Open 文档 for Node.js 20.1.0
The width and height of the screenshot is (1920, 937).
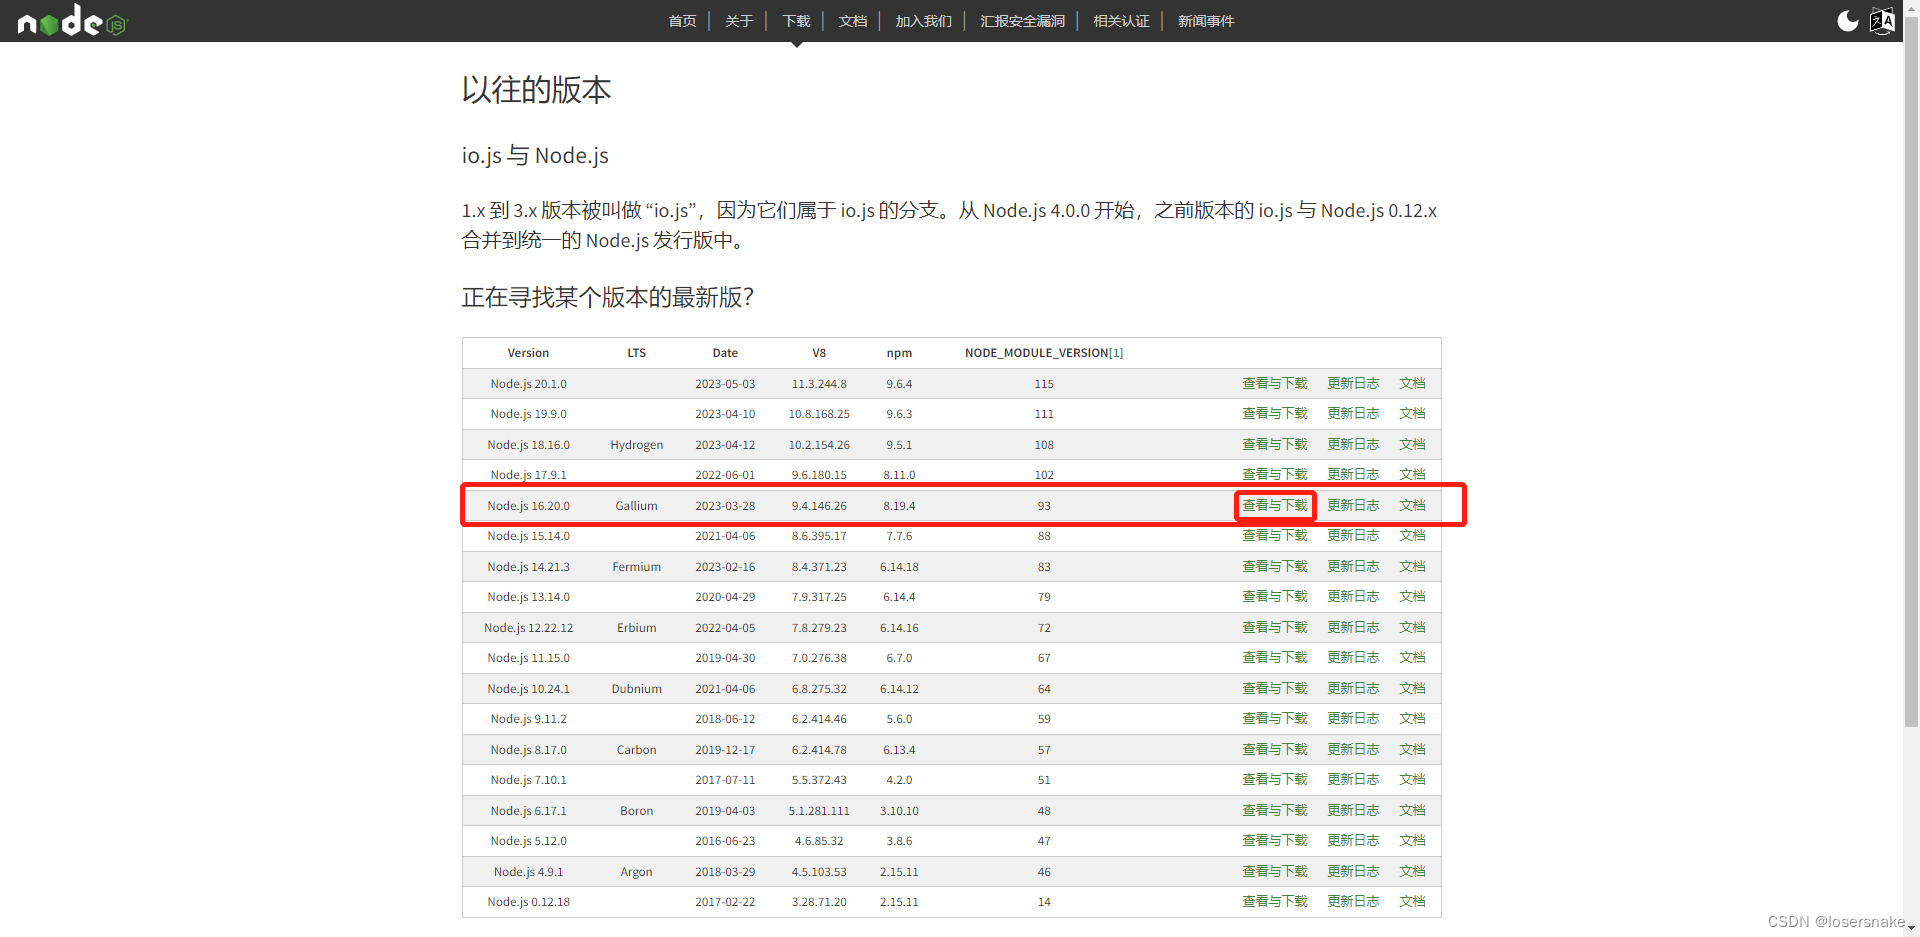[1412, 384]
